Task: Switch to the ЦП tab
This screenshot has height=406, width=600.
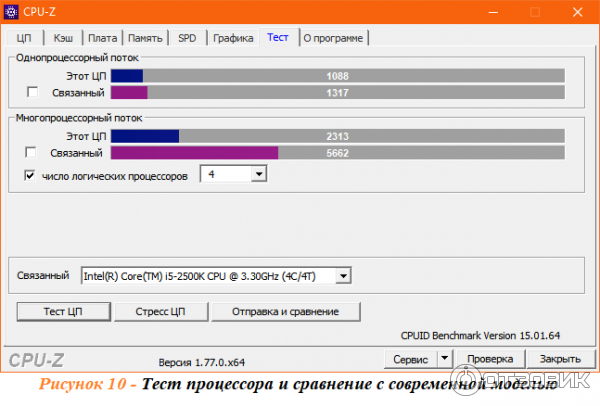Action: pyautogui.click(x=25, y=38)
